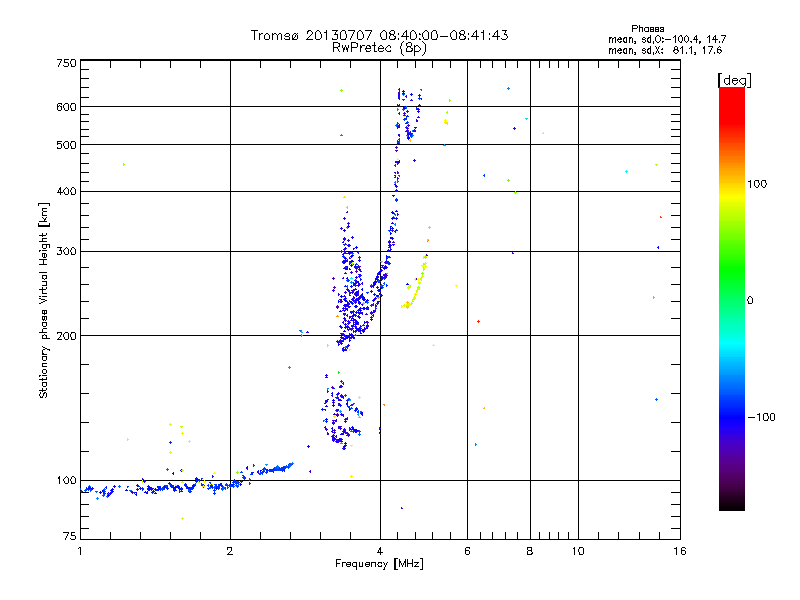
Task: Click colorbar tick label "0"
Action: 750,301
